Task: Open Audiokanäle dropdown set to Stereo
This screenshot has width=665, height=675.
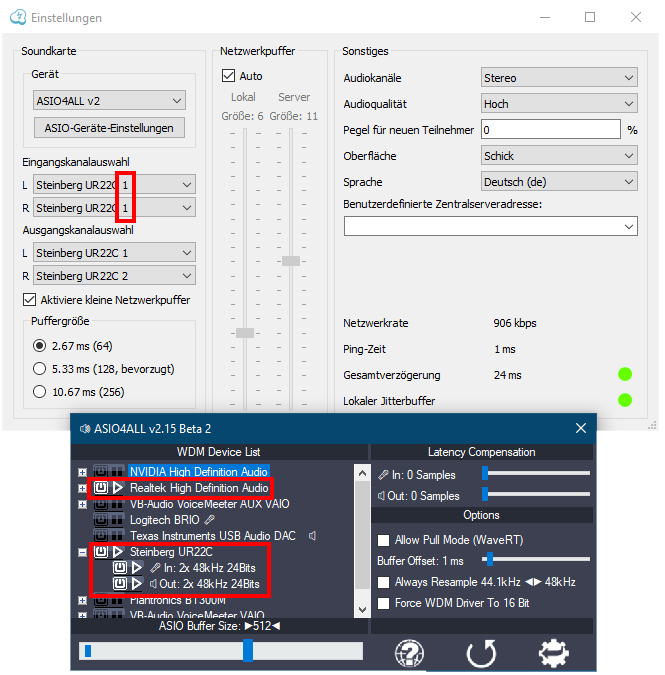Action: click(559, 77)
